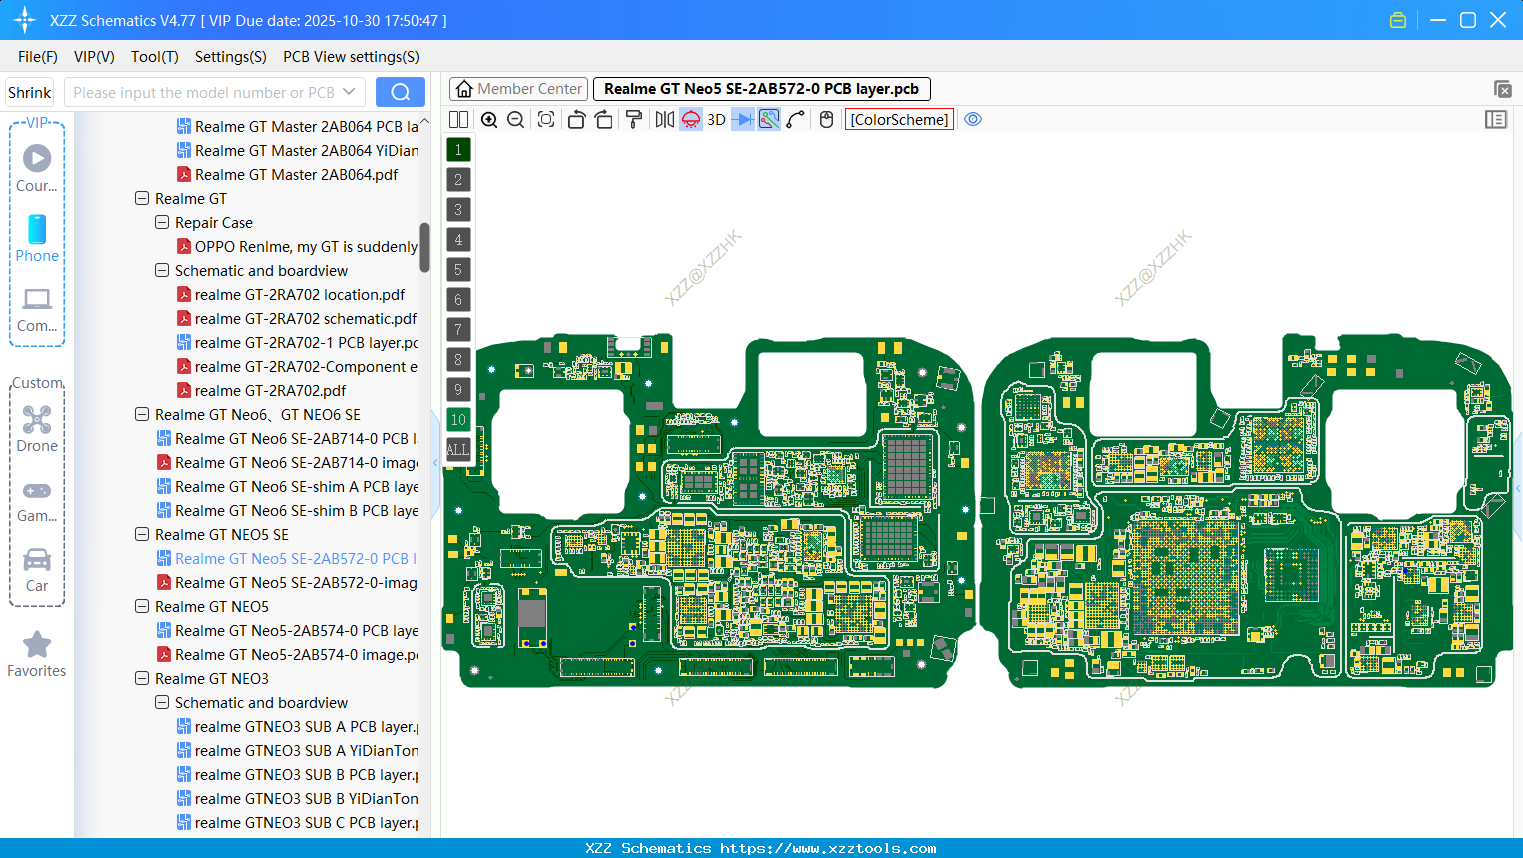Open the side-by-side split view
Screen dimensions: 1523x858
(x=458, y=119)
